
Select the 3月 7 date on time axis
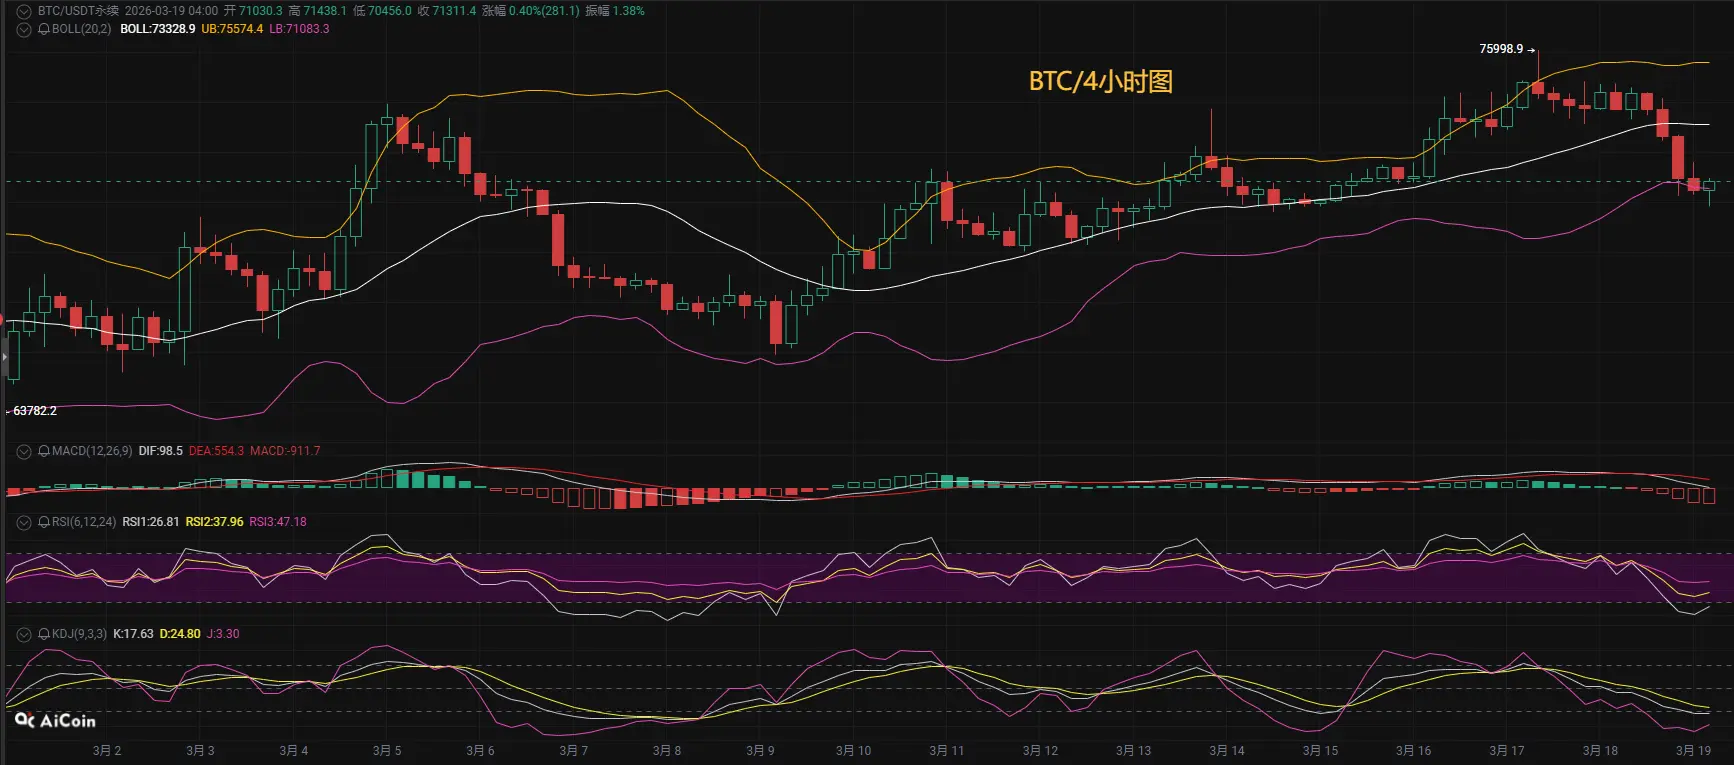(574, 751)
